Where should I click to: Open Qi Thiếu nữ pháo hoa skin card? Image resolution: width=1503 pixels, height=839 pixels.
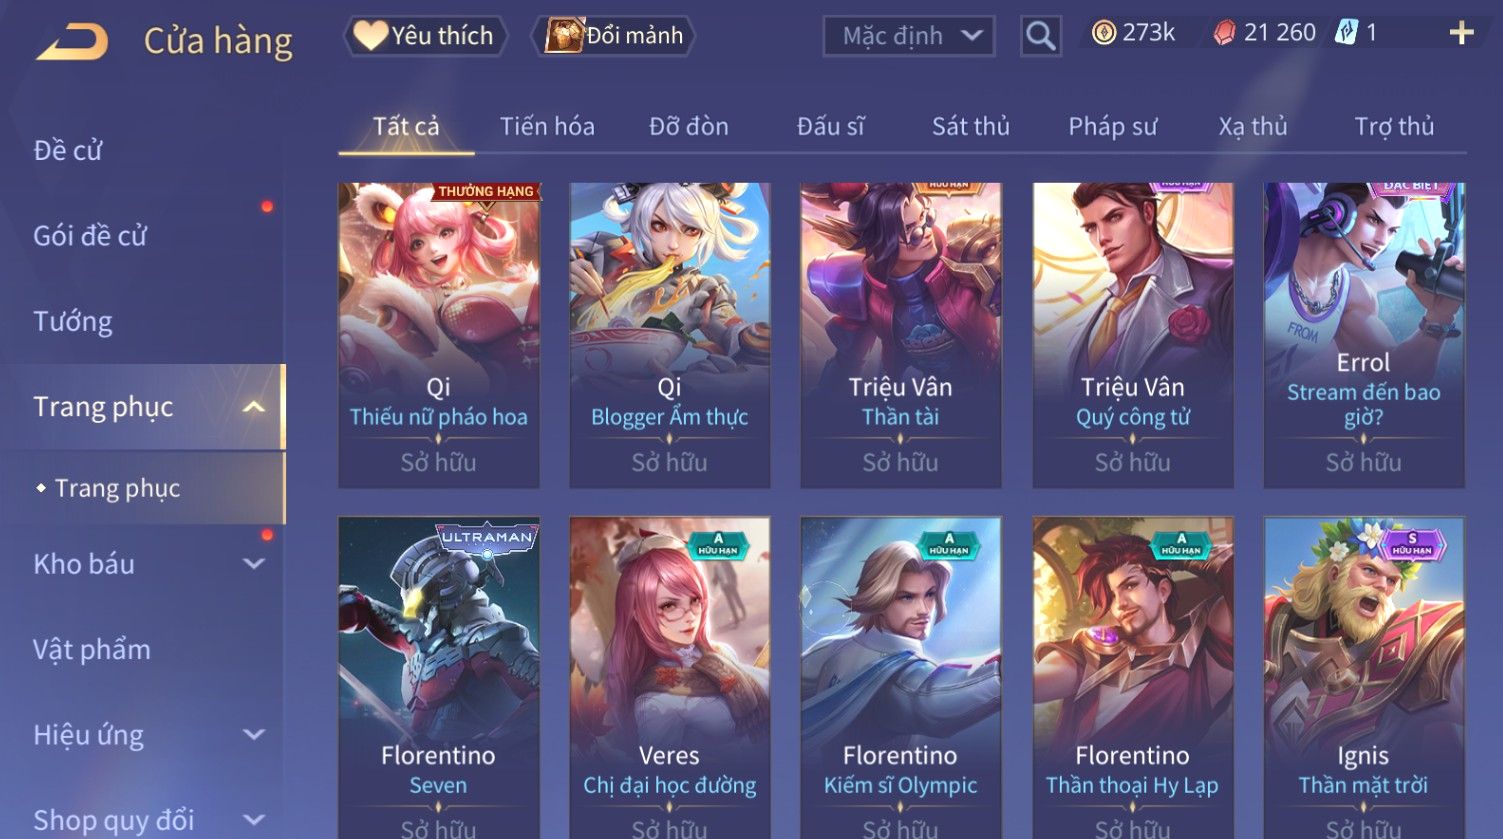[438, 335]
